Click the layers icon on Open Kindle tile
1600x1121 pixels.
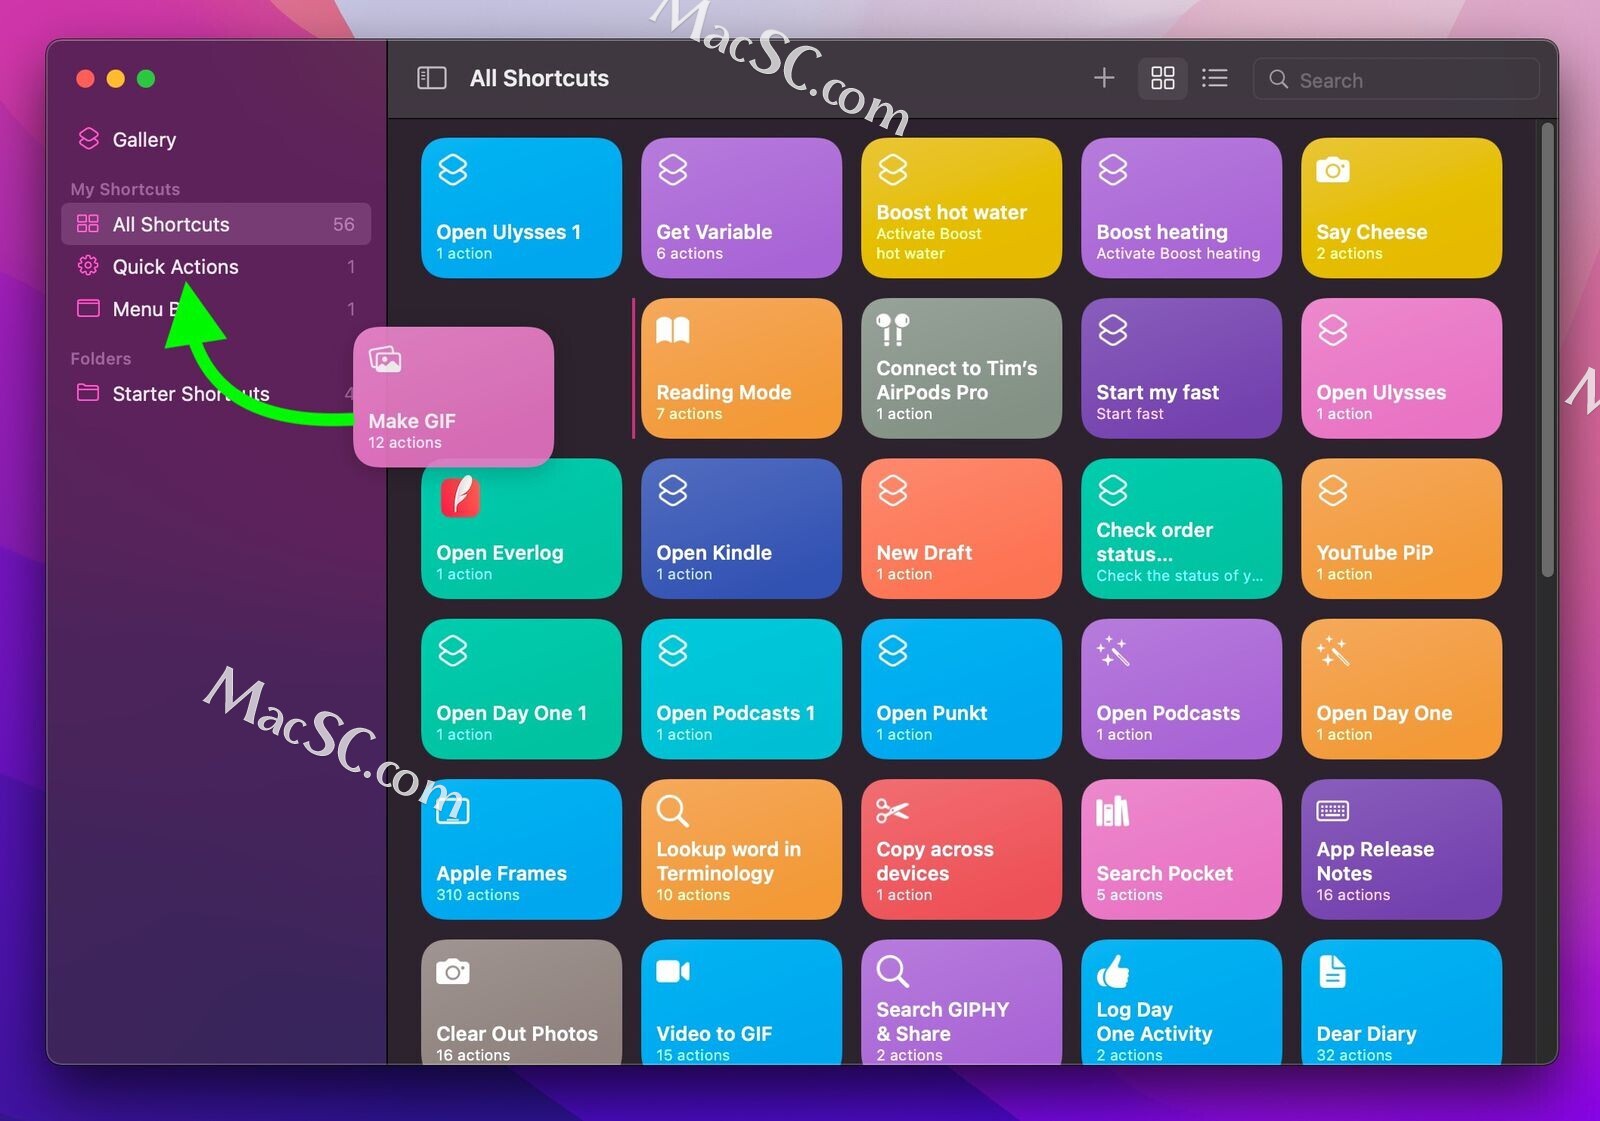click(672, 490)
